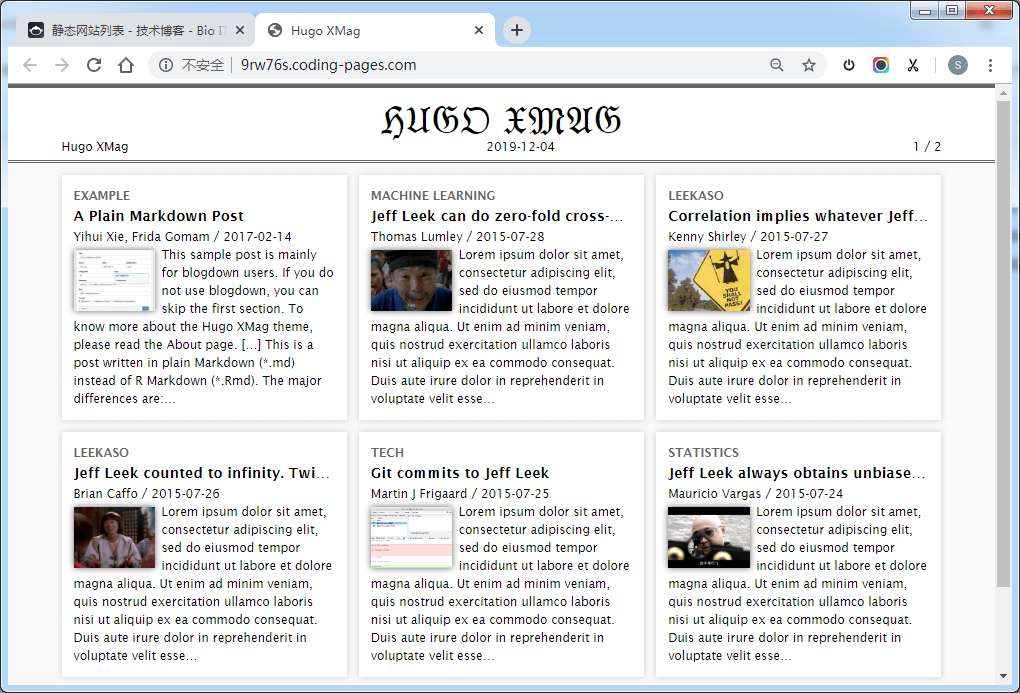This screenshot has width=1020, height=693.
Task: Open the Chrome three-dot menu
Action: [x=990, y=65]
